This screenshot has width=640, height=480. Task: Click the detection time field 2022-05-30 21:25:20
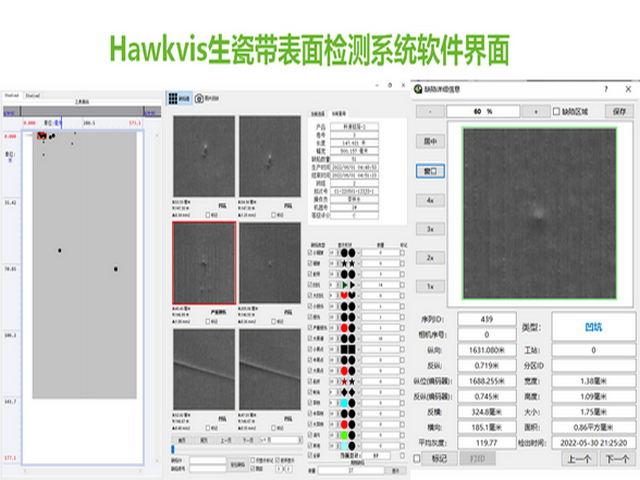point(593,443)
